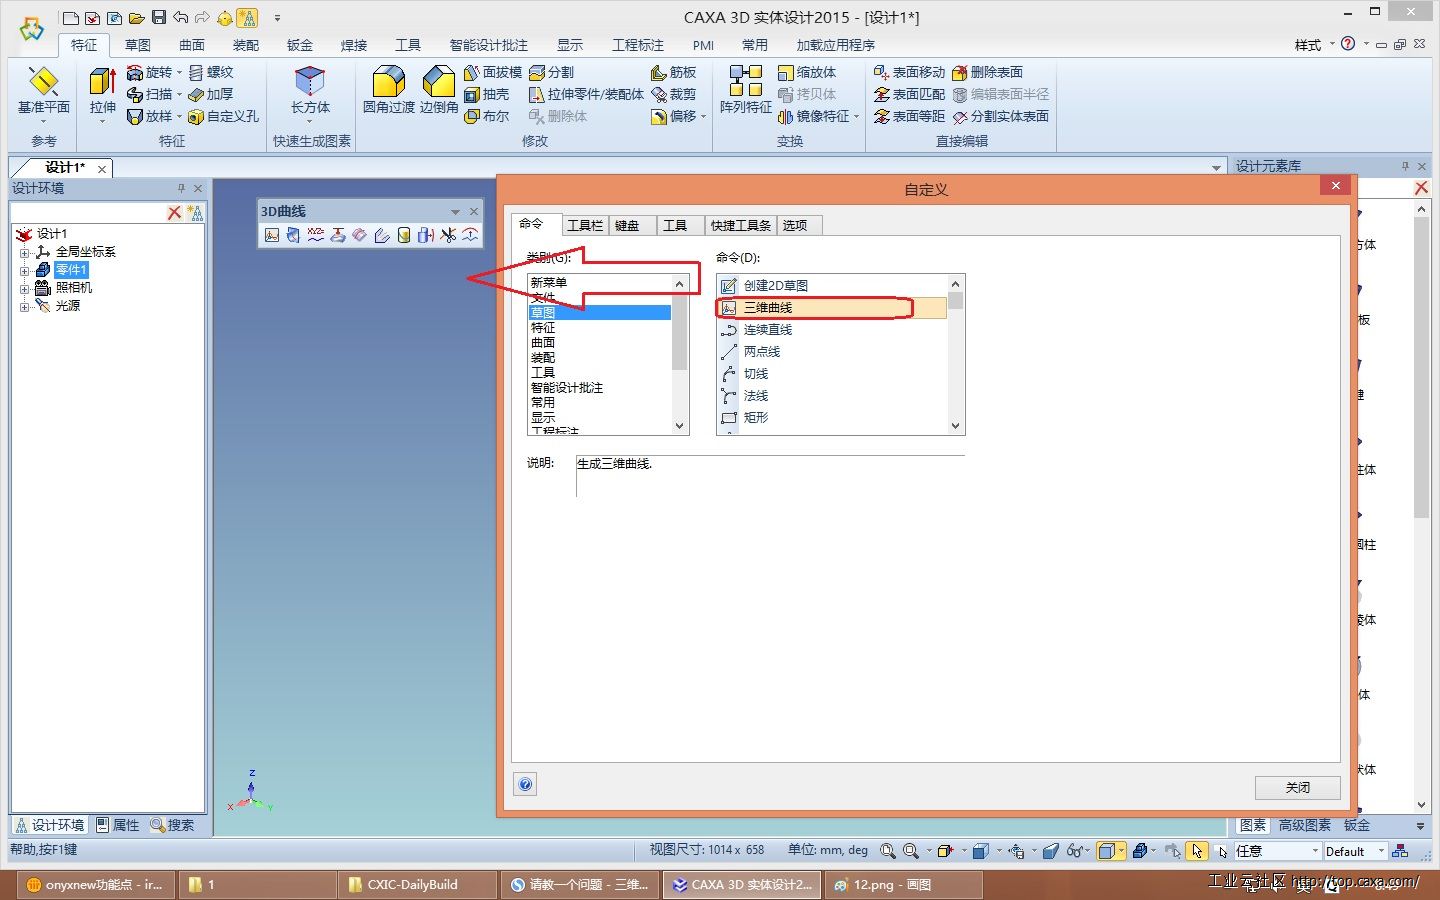Use the 布尔 boolean operation
1440x900 pixels.
487,116
